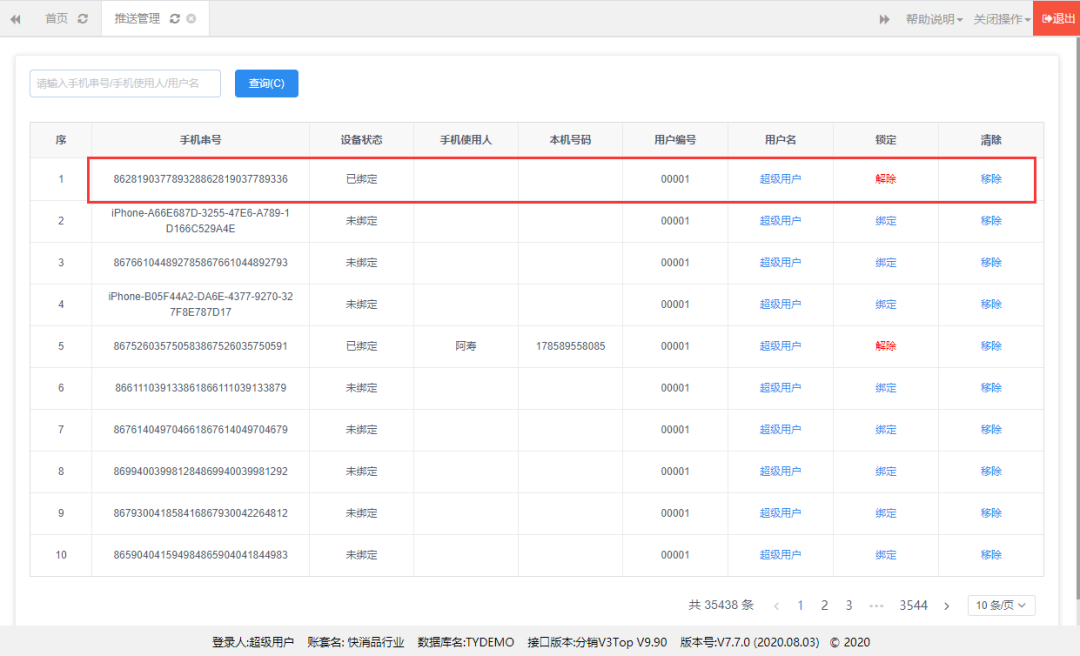The image size is (1080, 656).
Task: Click 移除 in row 2
Action: 991,221
